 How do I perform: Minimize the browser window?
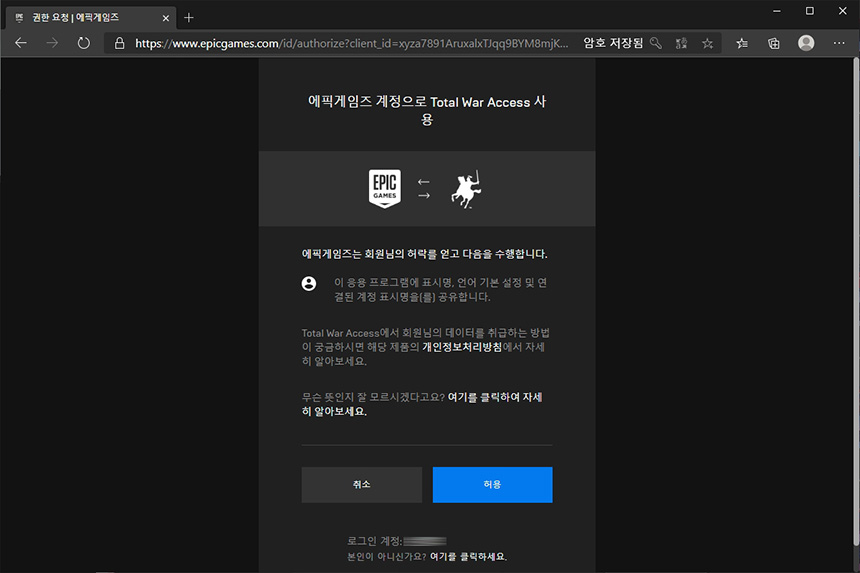coord(777,11)
